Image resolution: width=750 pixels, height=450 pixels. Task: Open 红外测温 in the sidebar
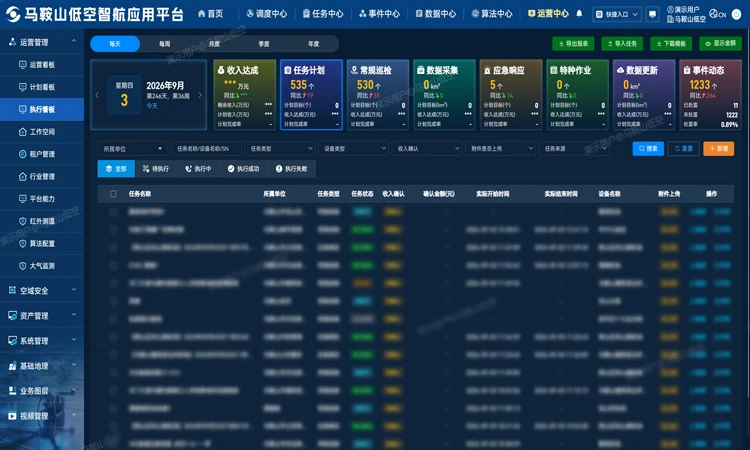pyautogui.click(x=42, y=221)
